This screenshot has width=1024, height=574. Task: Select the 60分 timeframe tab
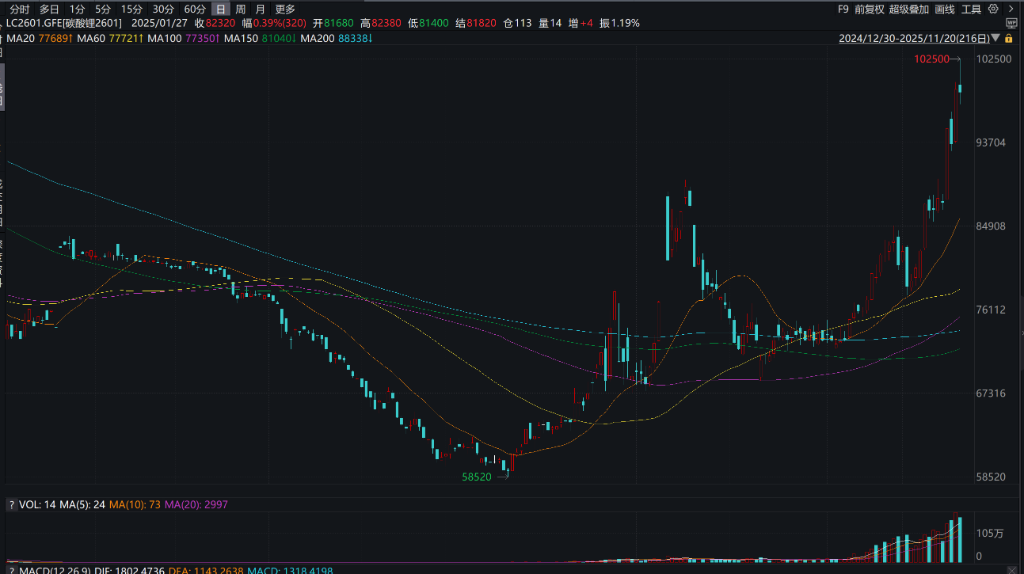pyautogui.click(x=194, y=9)
